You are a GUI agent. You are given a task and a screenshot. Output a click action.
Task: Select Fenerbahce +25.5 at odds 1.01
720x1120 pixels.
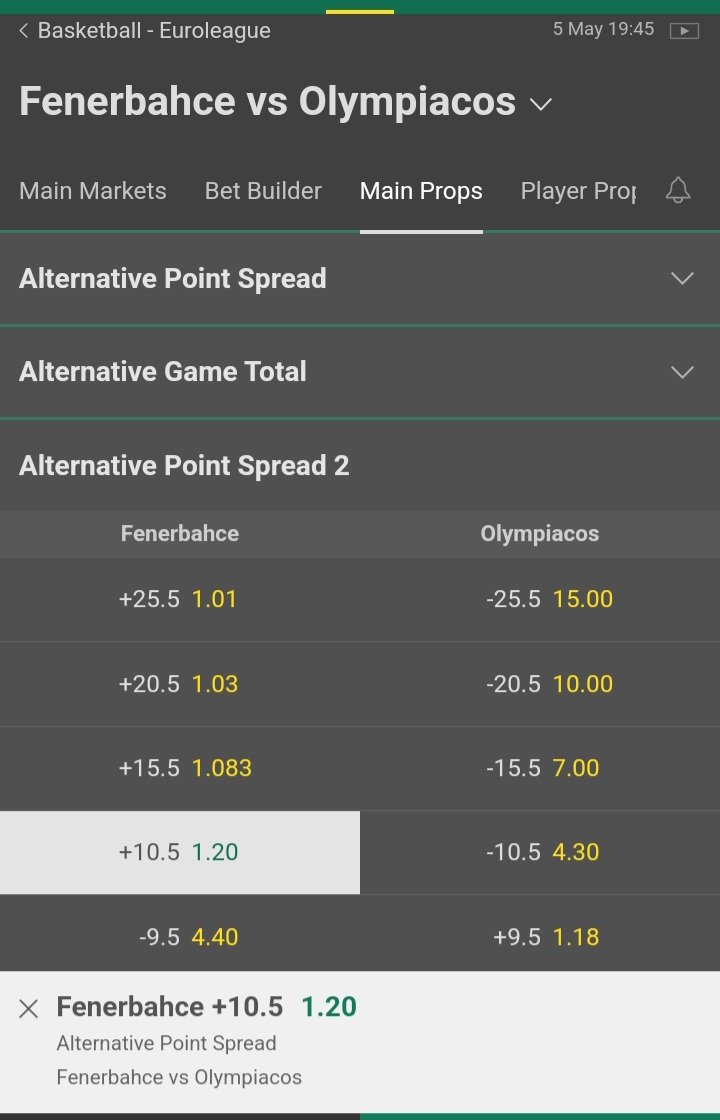[180, 599]
